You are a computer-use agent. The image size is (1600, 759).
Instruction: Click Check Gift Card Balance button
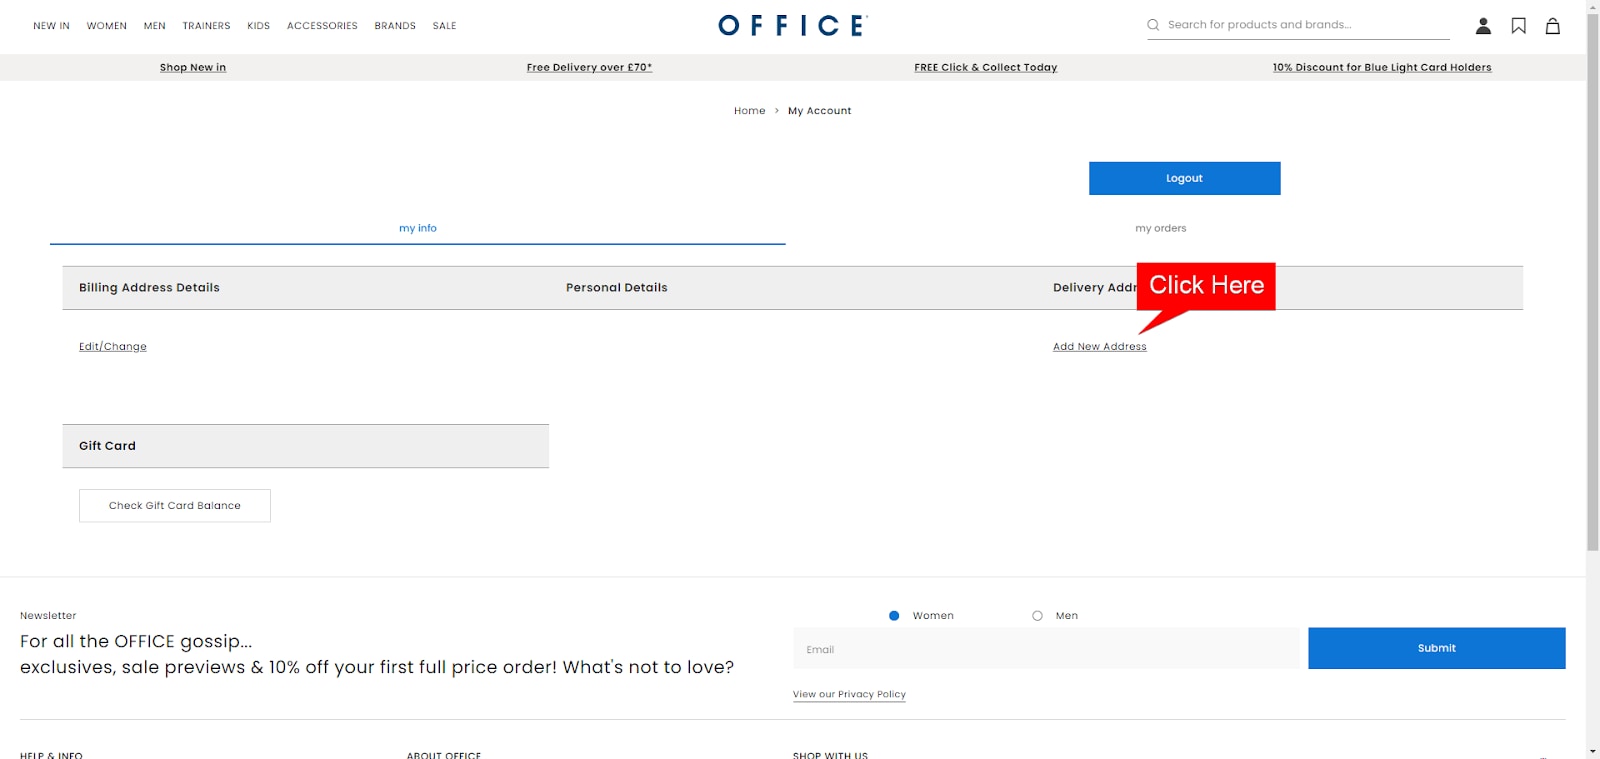coord(175,506)
